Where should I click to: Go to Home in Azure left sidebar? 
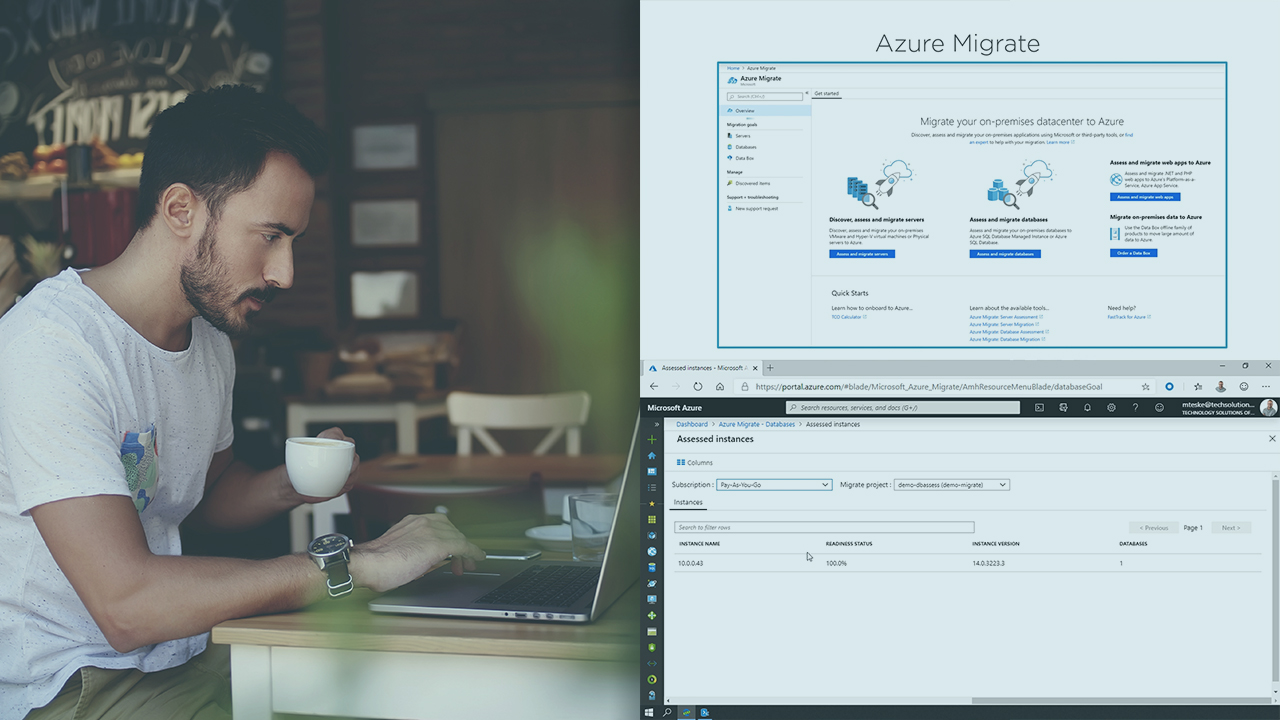(652, 455)
